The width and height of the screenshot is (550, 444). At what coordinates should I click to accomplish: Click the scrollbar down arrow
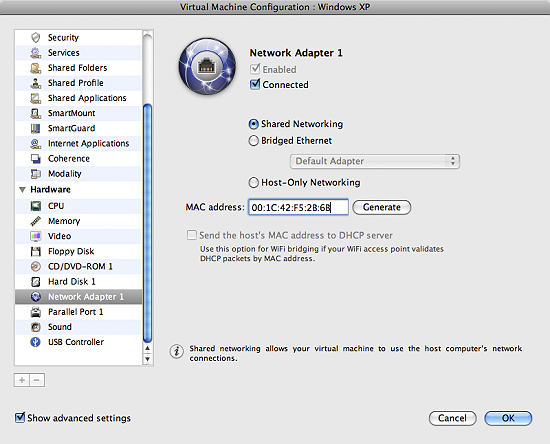coord(148,359)
